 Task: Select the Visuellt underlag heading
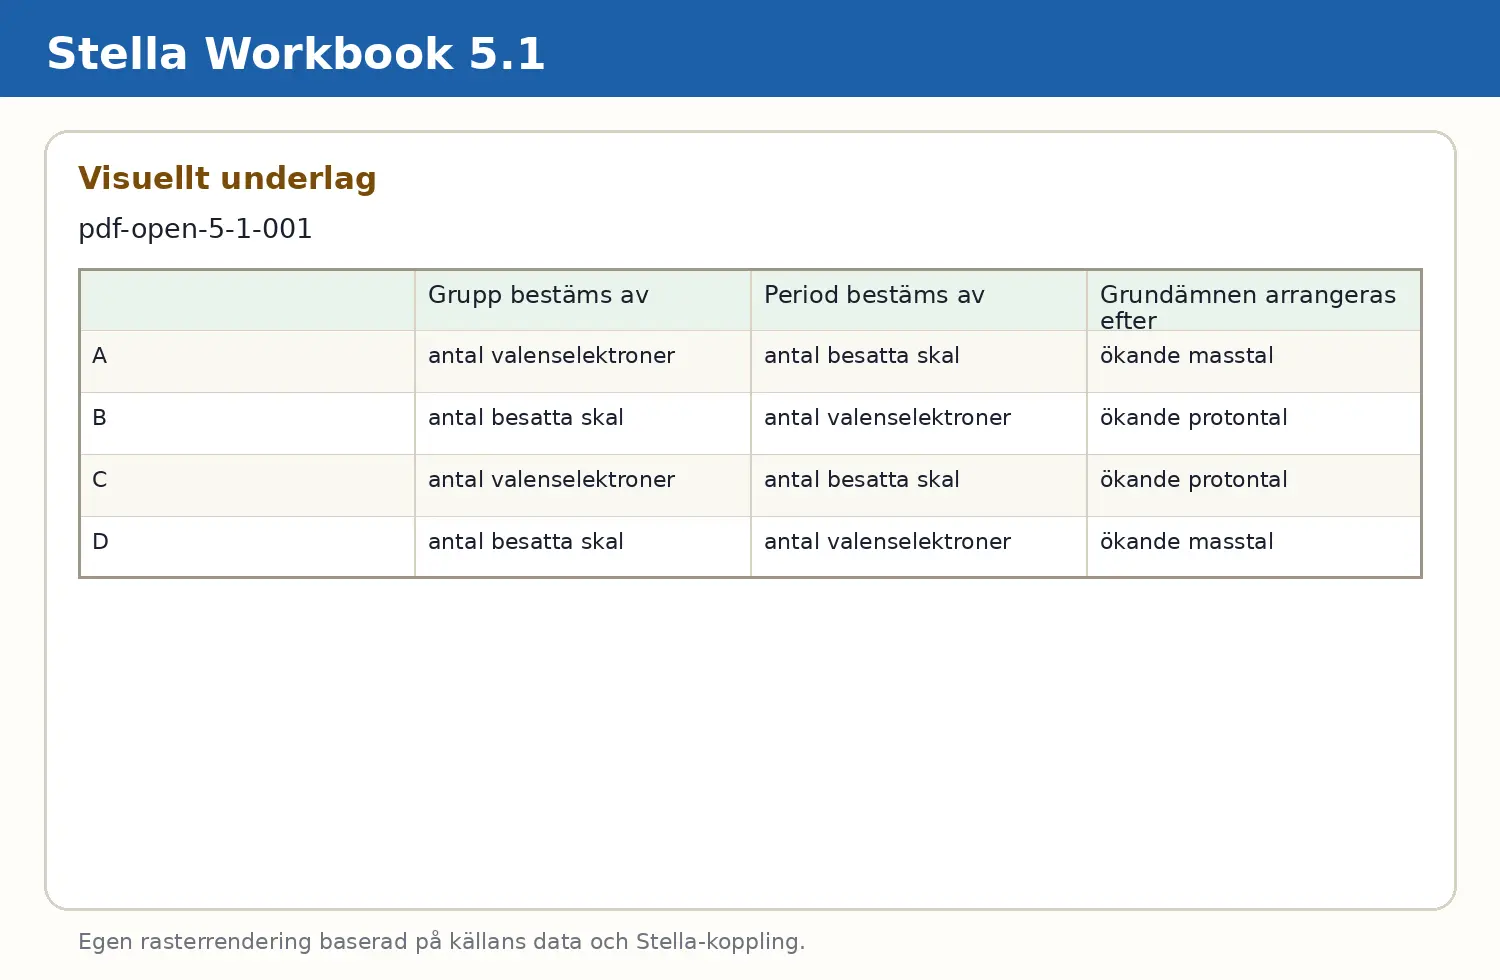click(227, 178)
